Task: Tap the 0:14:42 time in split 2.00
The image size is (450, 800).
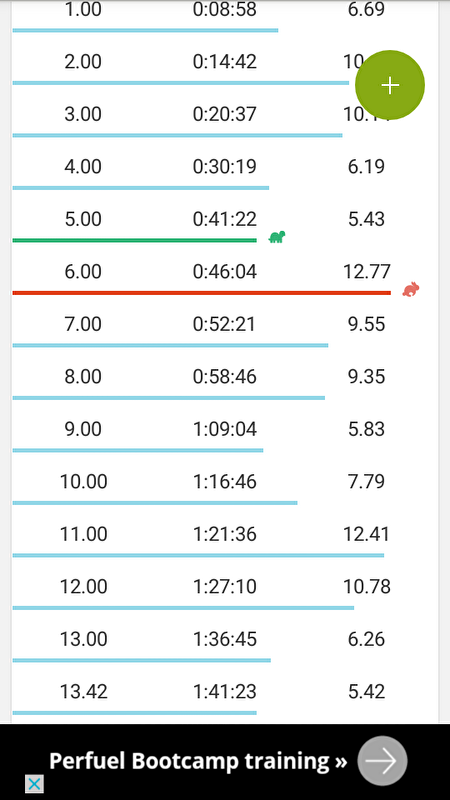Action: point(224,62)
